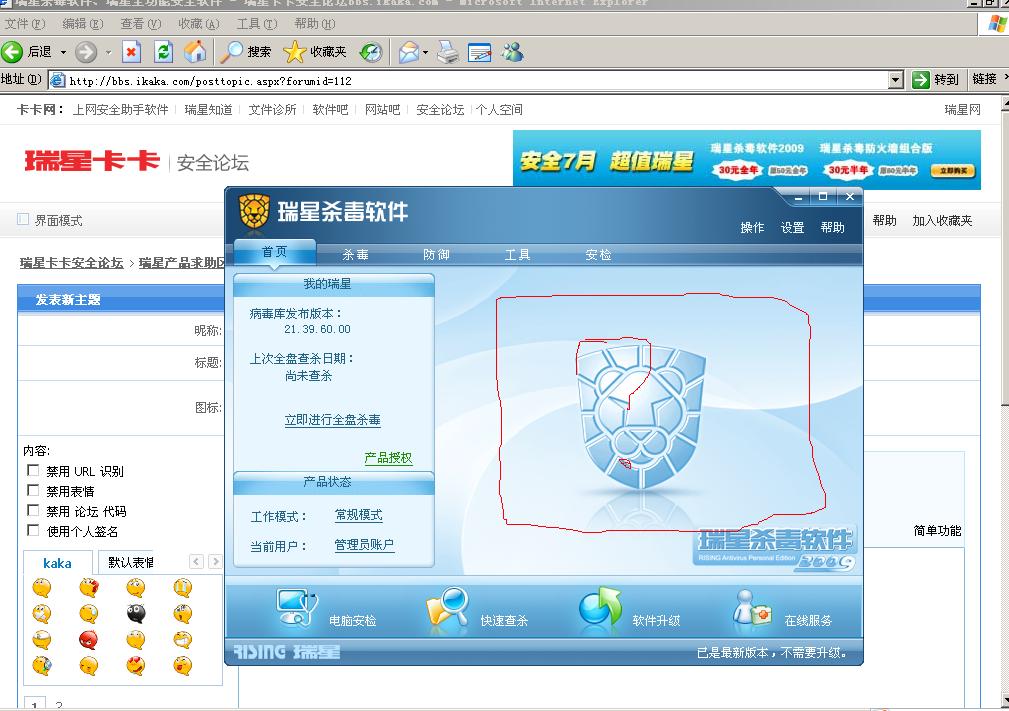The height and width of the screenshot is (711, 1009).
Task: Open 瑞星知道 nav link
Action: [x=208, y=110]
